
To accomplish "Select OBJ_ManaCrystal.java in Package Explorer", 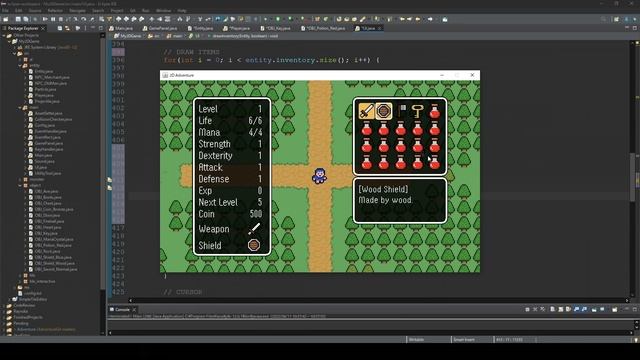I will 54,239.
